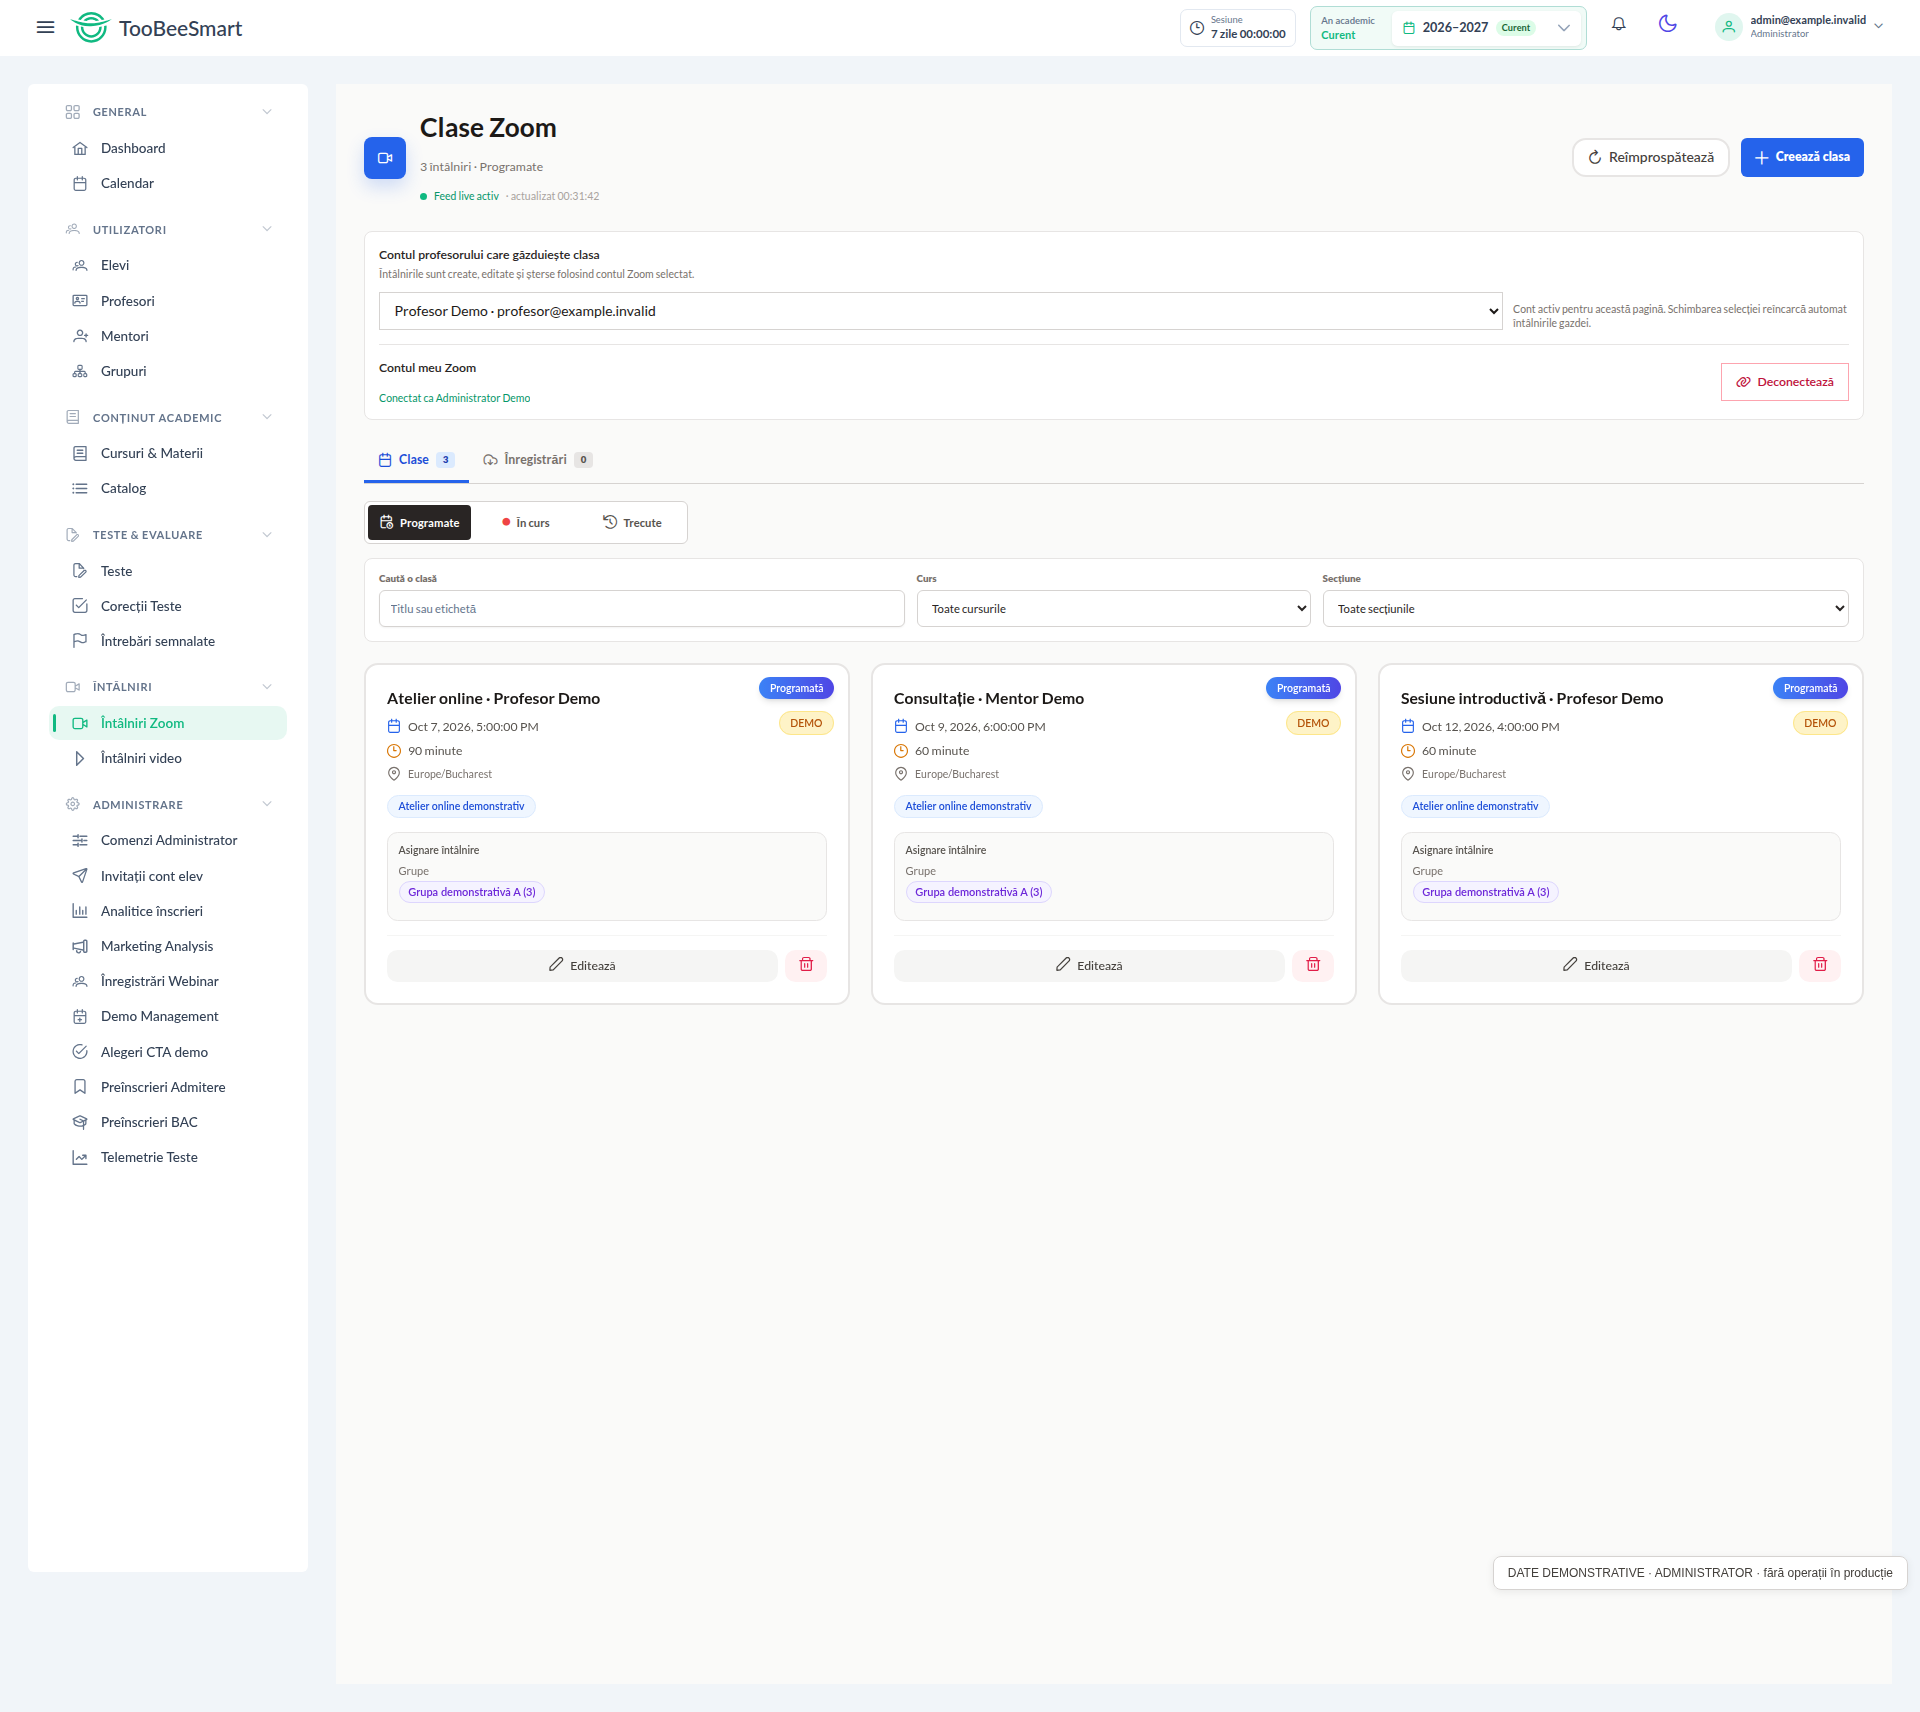Image resolution: width=1920 pixels, height=1712 pixels.
Task: Click the blue Clase Zoom camera icon
Action: (385, 158)
